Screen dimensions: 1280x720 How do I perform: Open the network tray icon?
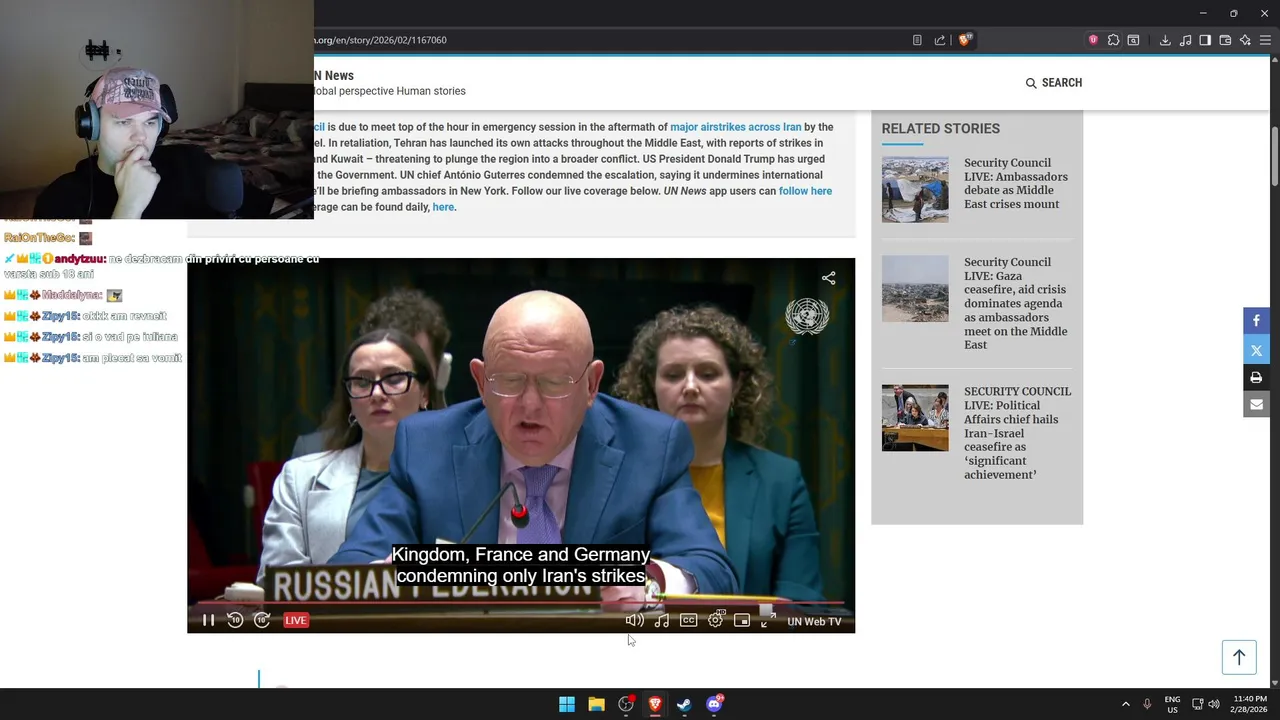pyautogui.click(x=1197, y=704)
